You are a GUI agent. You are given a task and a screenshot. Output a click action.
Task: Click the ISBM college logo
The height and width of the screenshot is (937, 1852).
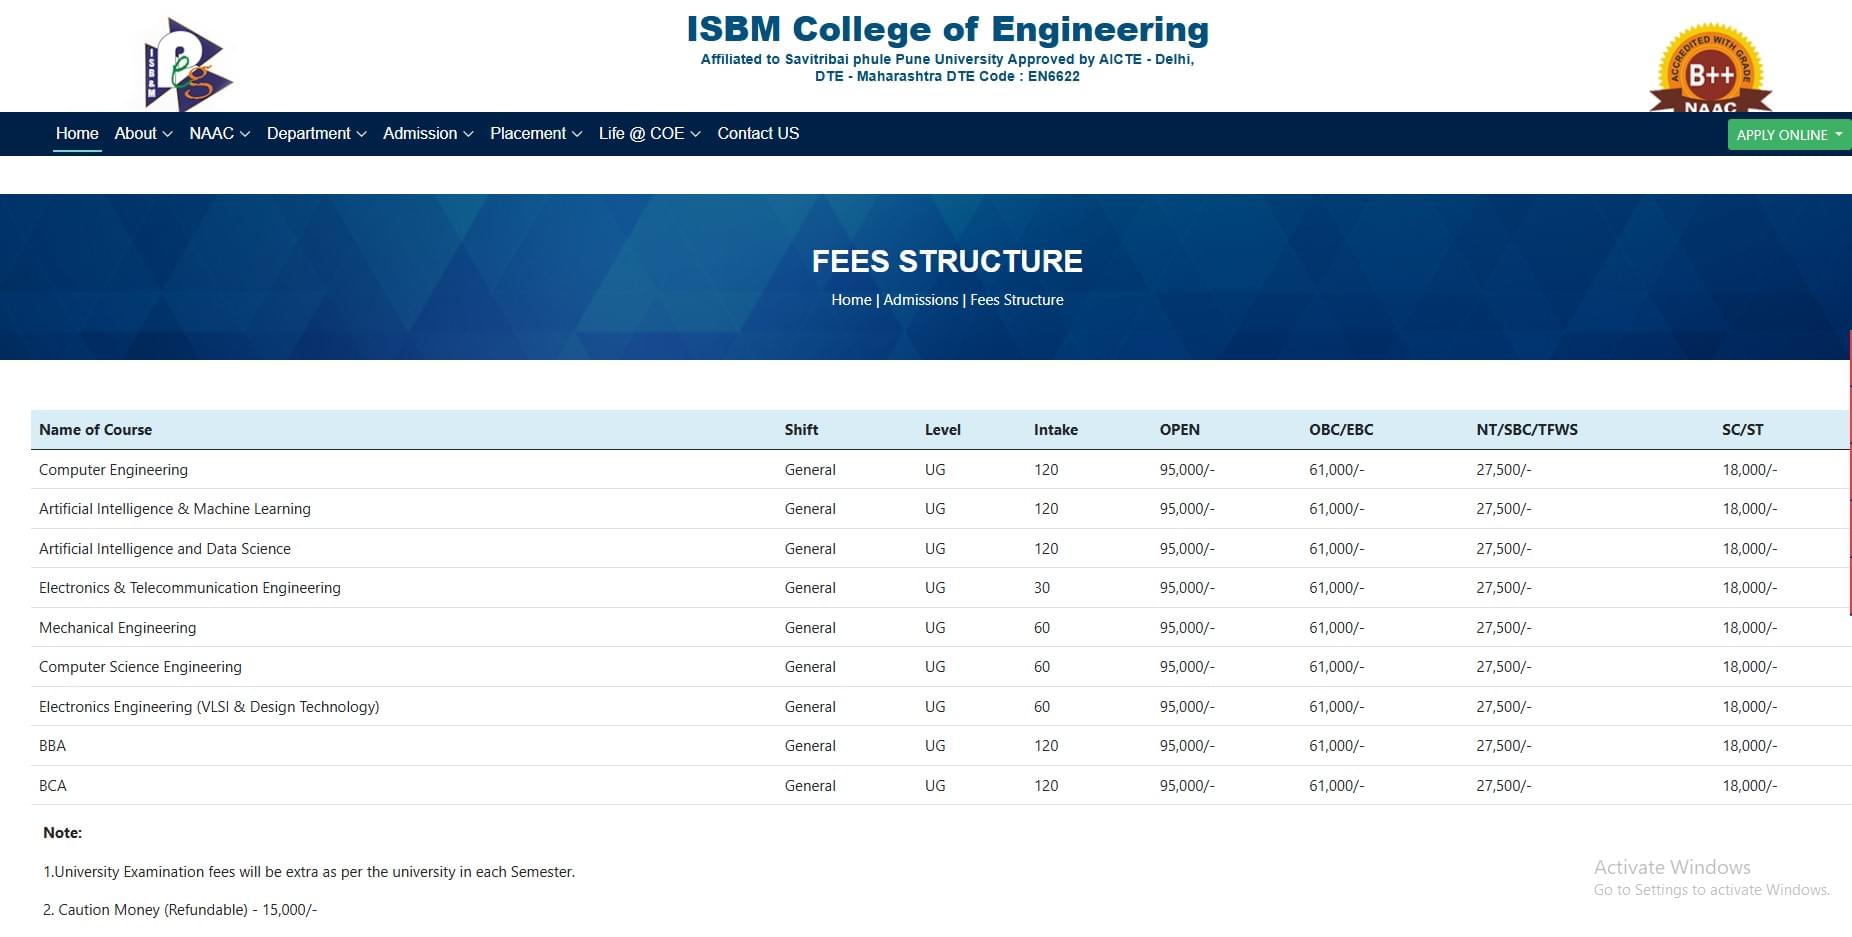tap(187, 64)
